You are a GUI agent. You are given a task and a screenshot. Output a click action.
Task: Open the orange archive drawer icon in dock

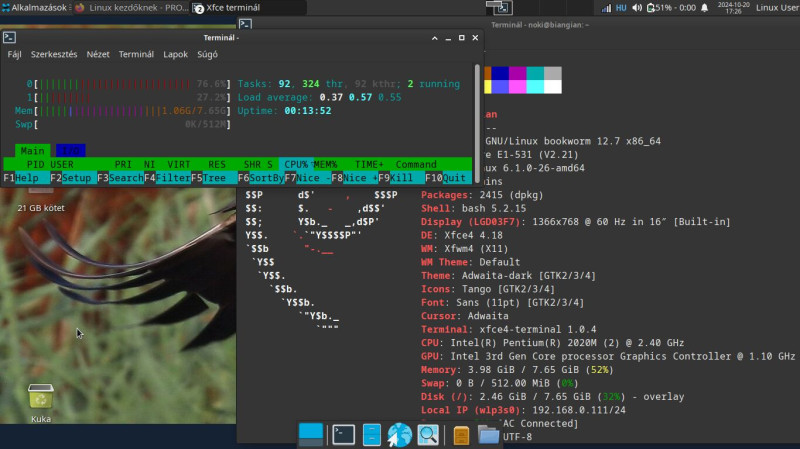pyautogui.click(x=461, y=435)
